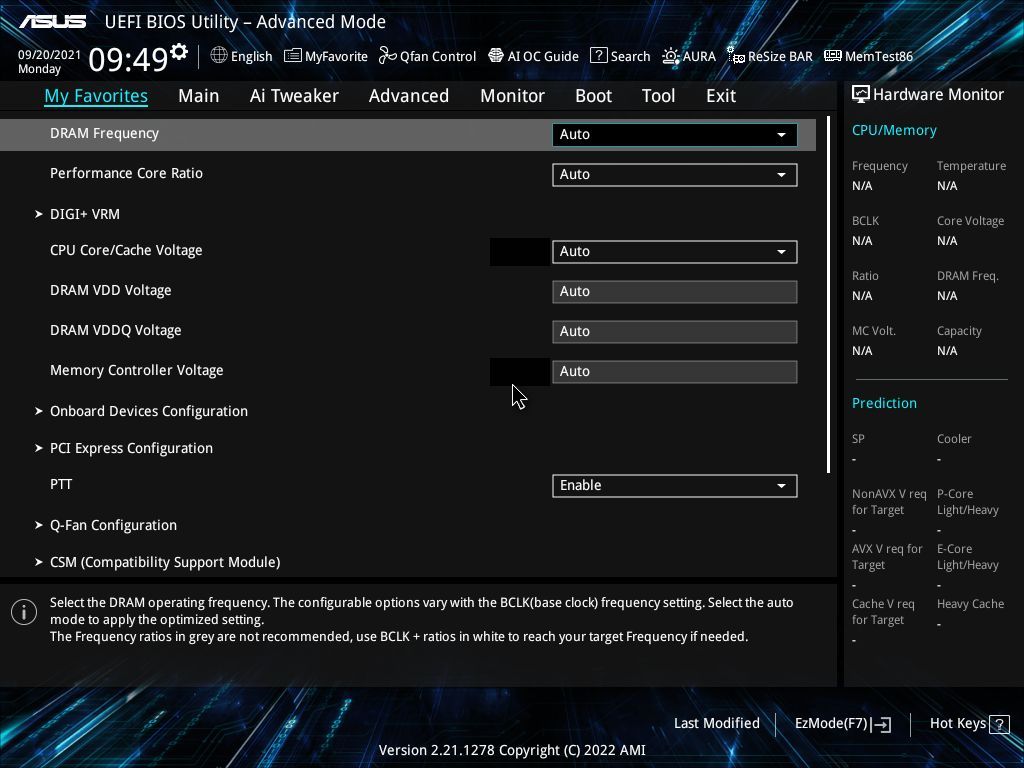Select Performance Core Ratio label
Screen dimensions: 1024x768
(x=126, y=174)
